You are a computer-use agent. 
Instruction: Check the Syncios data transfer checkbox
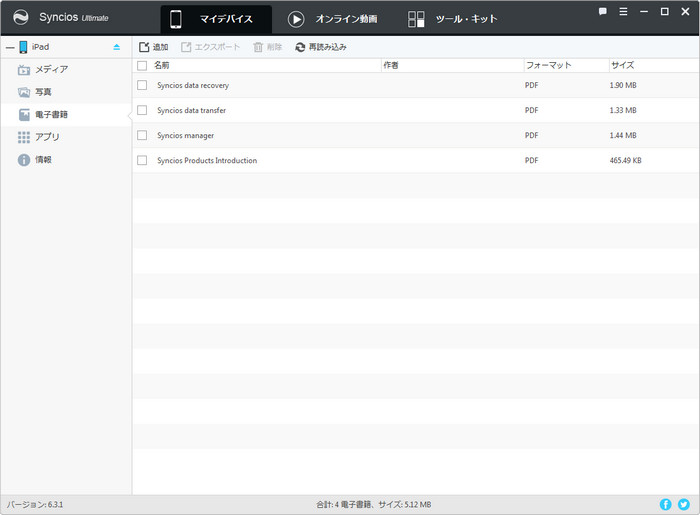[142, 110]
